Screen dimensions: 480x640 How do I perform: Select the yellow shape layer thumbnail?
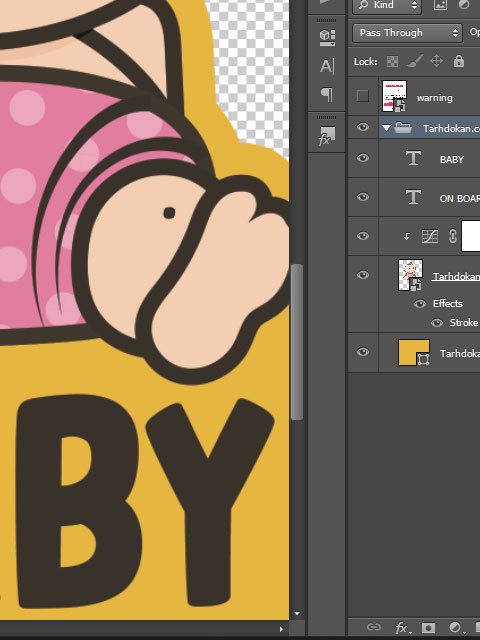point(413,352)
